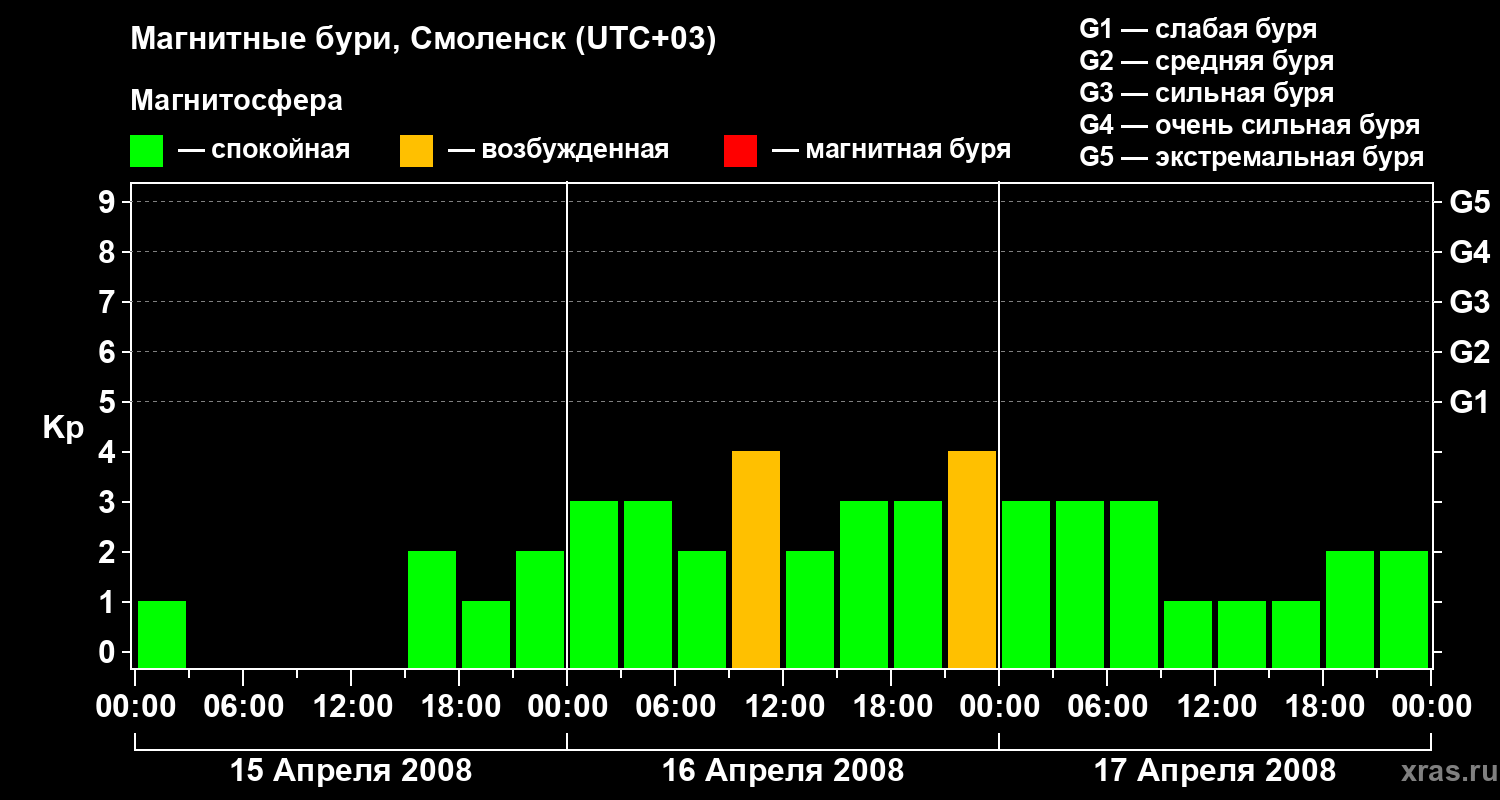Click the green bar at 15:00–18:00 on 15 April
This screenshot has height=800, width=1500.
pos(432,610)
